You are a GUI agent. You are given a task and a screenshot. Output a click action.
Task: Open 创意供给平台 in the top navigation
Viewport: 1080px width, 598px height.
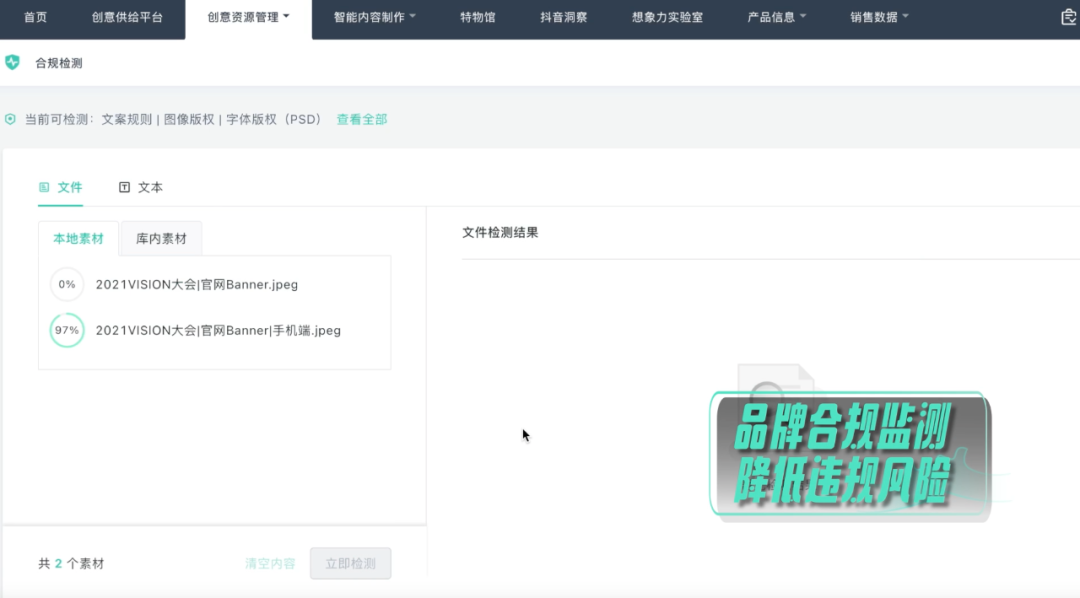click(127, 18)
